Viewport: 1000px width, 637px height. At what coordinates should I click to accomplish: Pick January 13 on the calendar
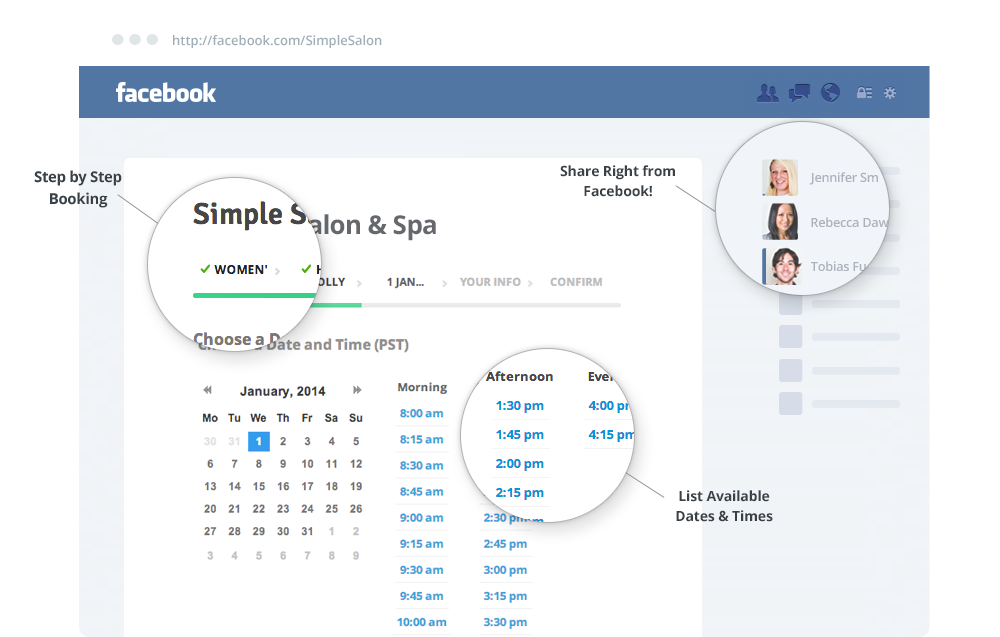point(210,486)
